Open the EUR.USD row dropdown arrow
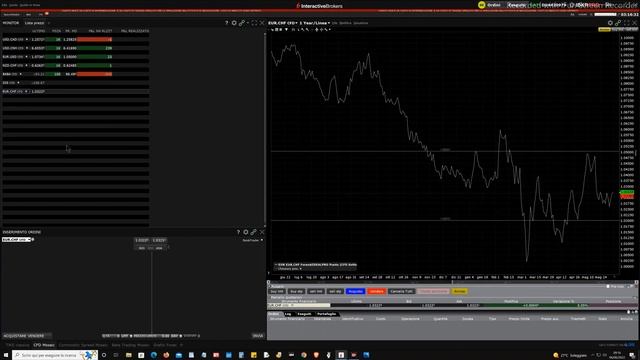640x360 pixels. point(27,57)
